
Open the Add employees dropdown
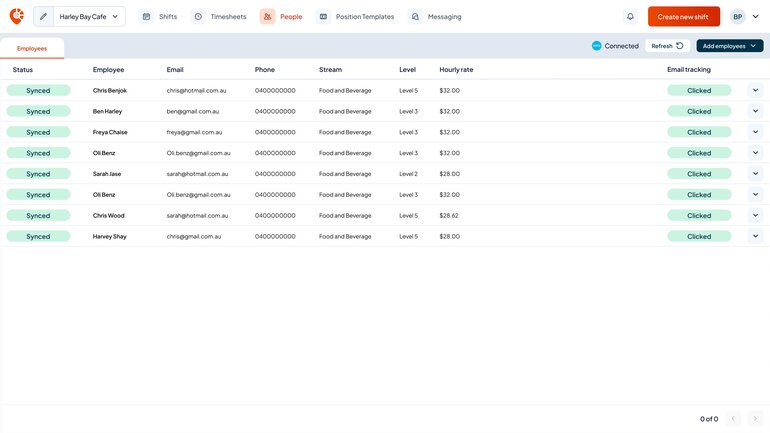click(x=730, y=46)
